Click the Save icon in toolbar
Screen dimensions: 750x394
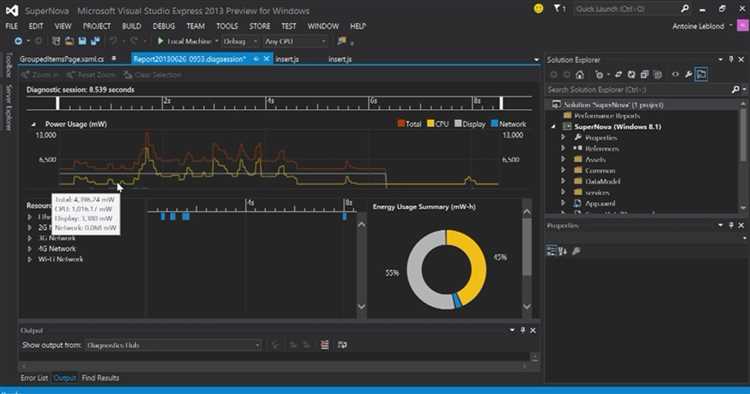tap(82, 42)
